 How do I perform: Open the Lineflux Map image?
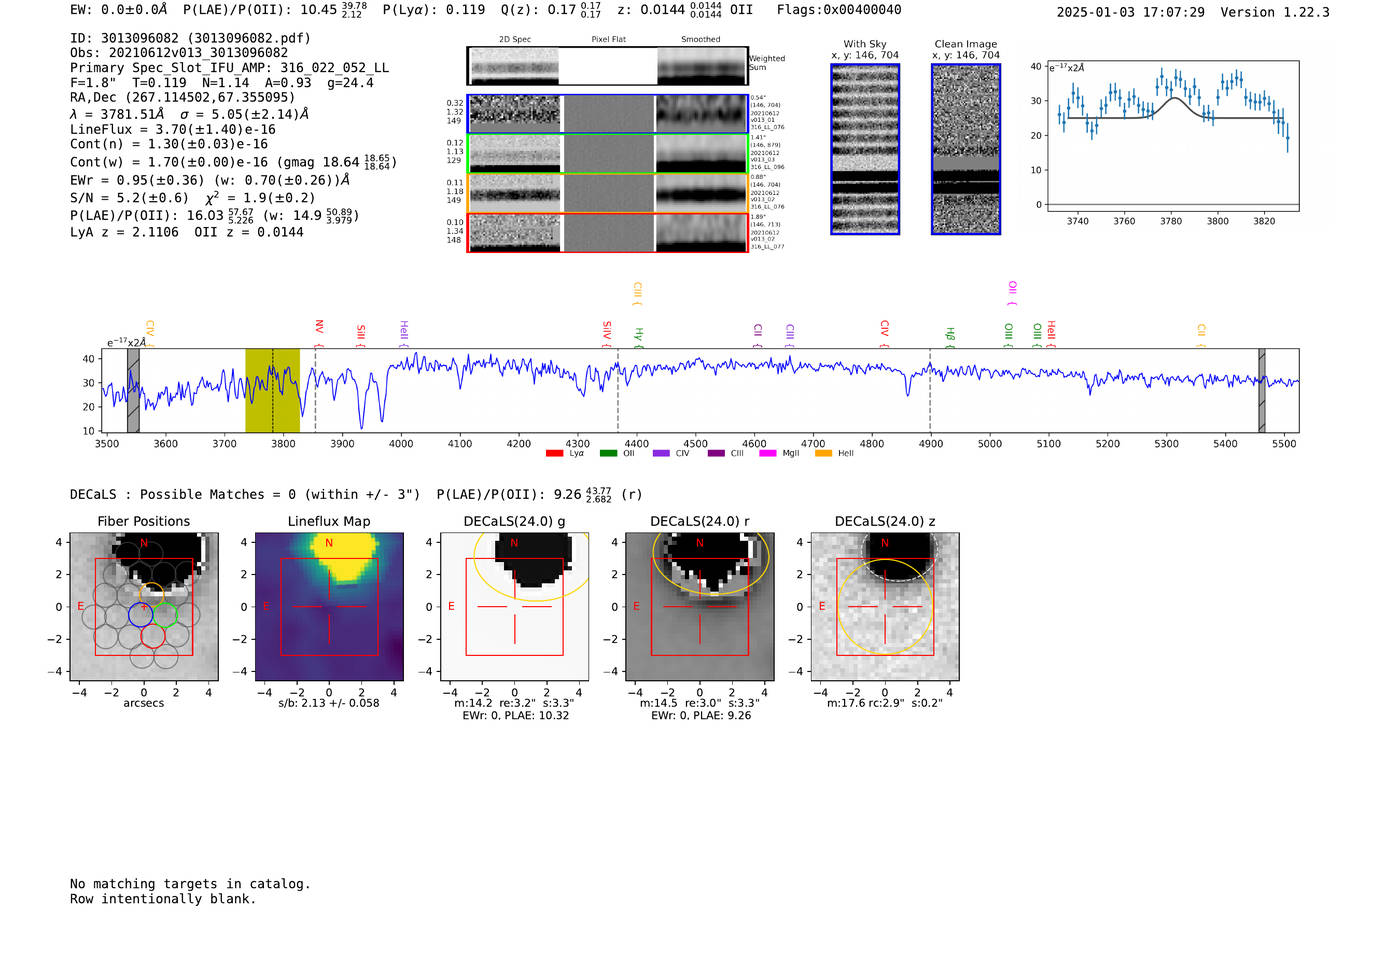(x=329, y=607)
